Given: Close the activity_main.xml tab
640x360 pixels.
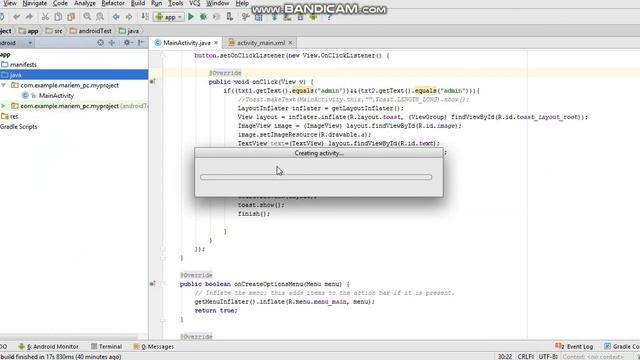Looking at the screenshot, I should tap(290, 43).
